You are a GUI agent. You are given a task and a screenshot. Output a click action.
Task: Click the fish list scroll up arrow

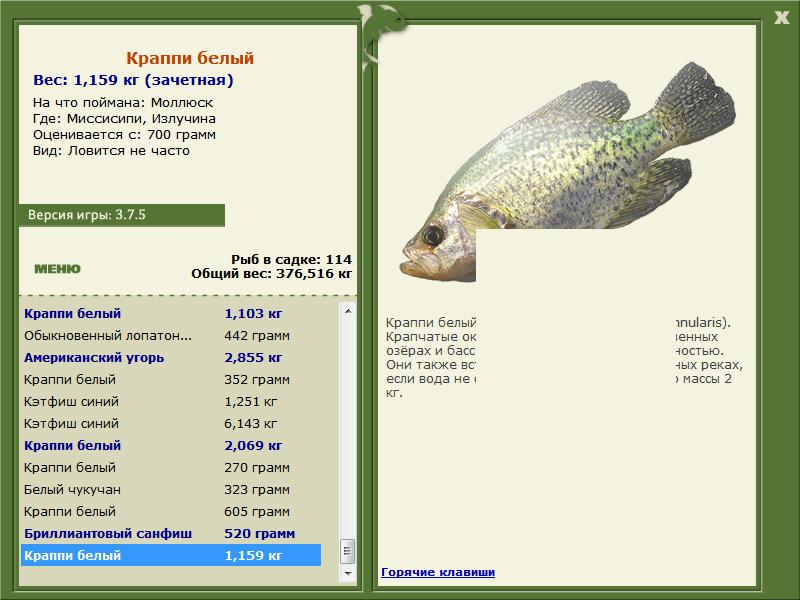[348, 311]
